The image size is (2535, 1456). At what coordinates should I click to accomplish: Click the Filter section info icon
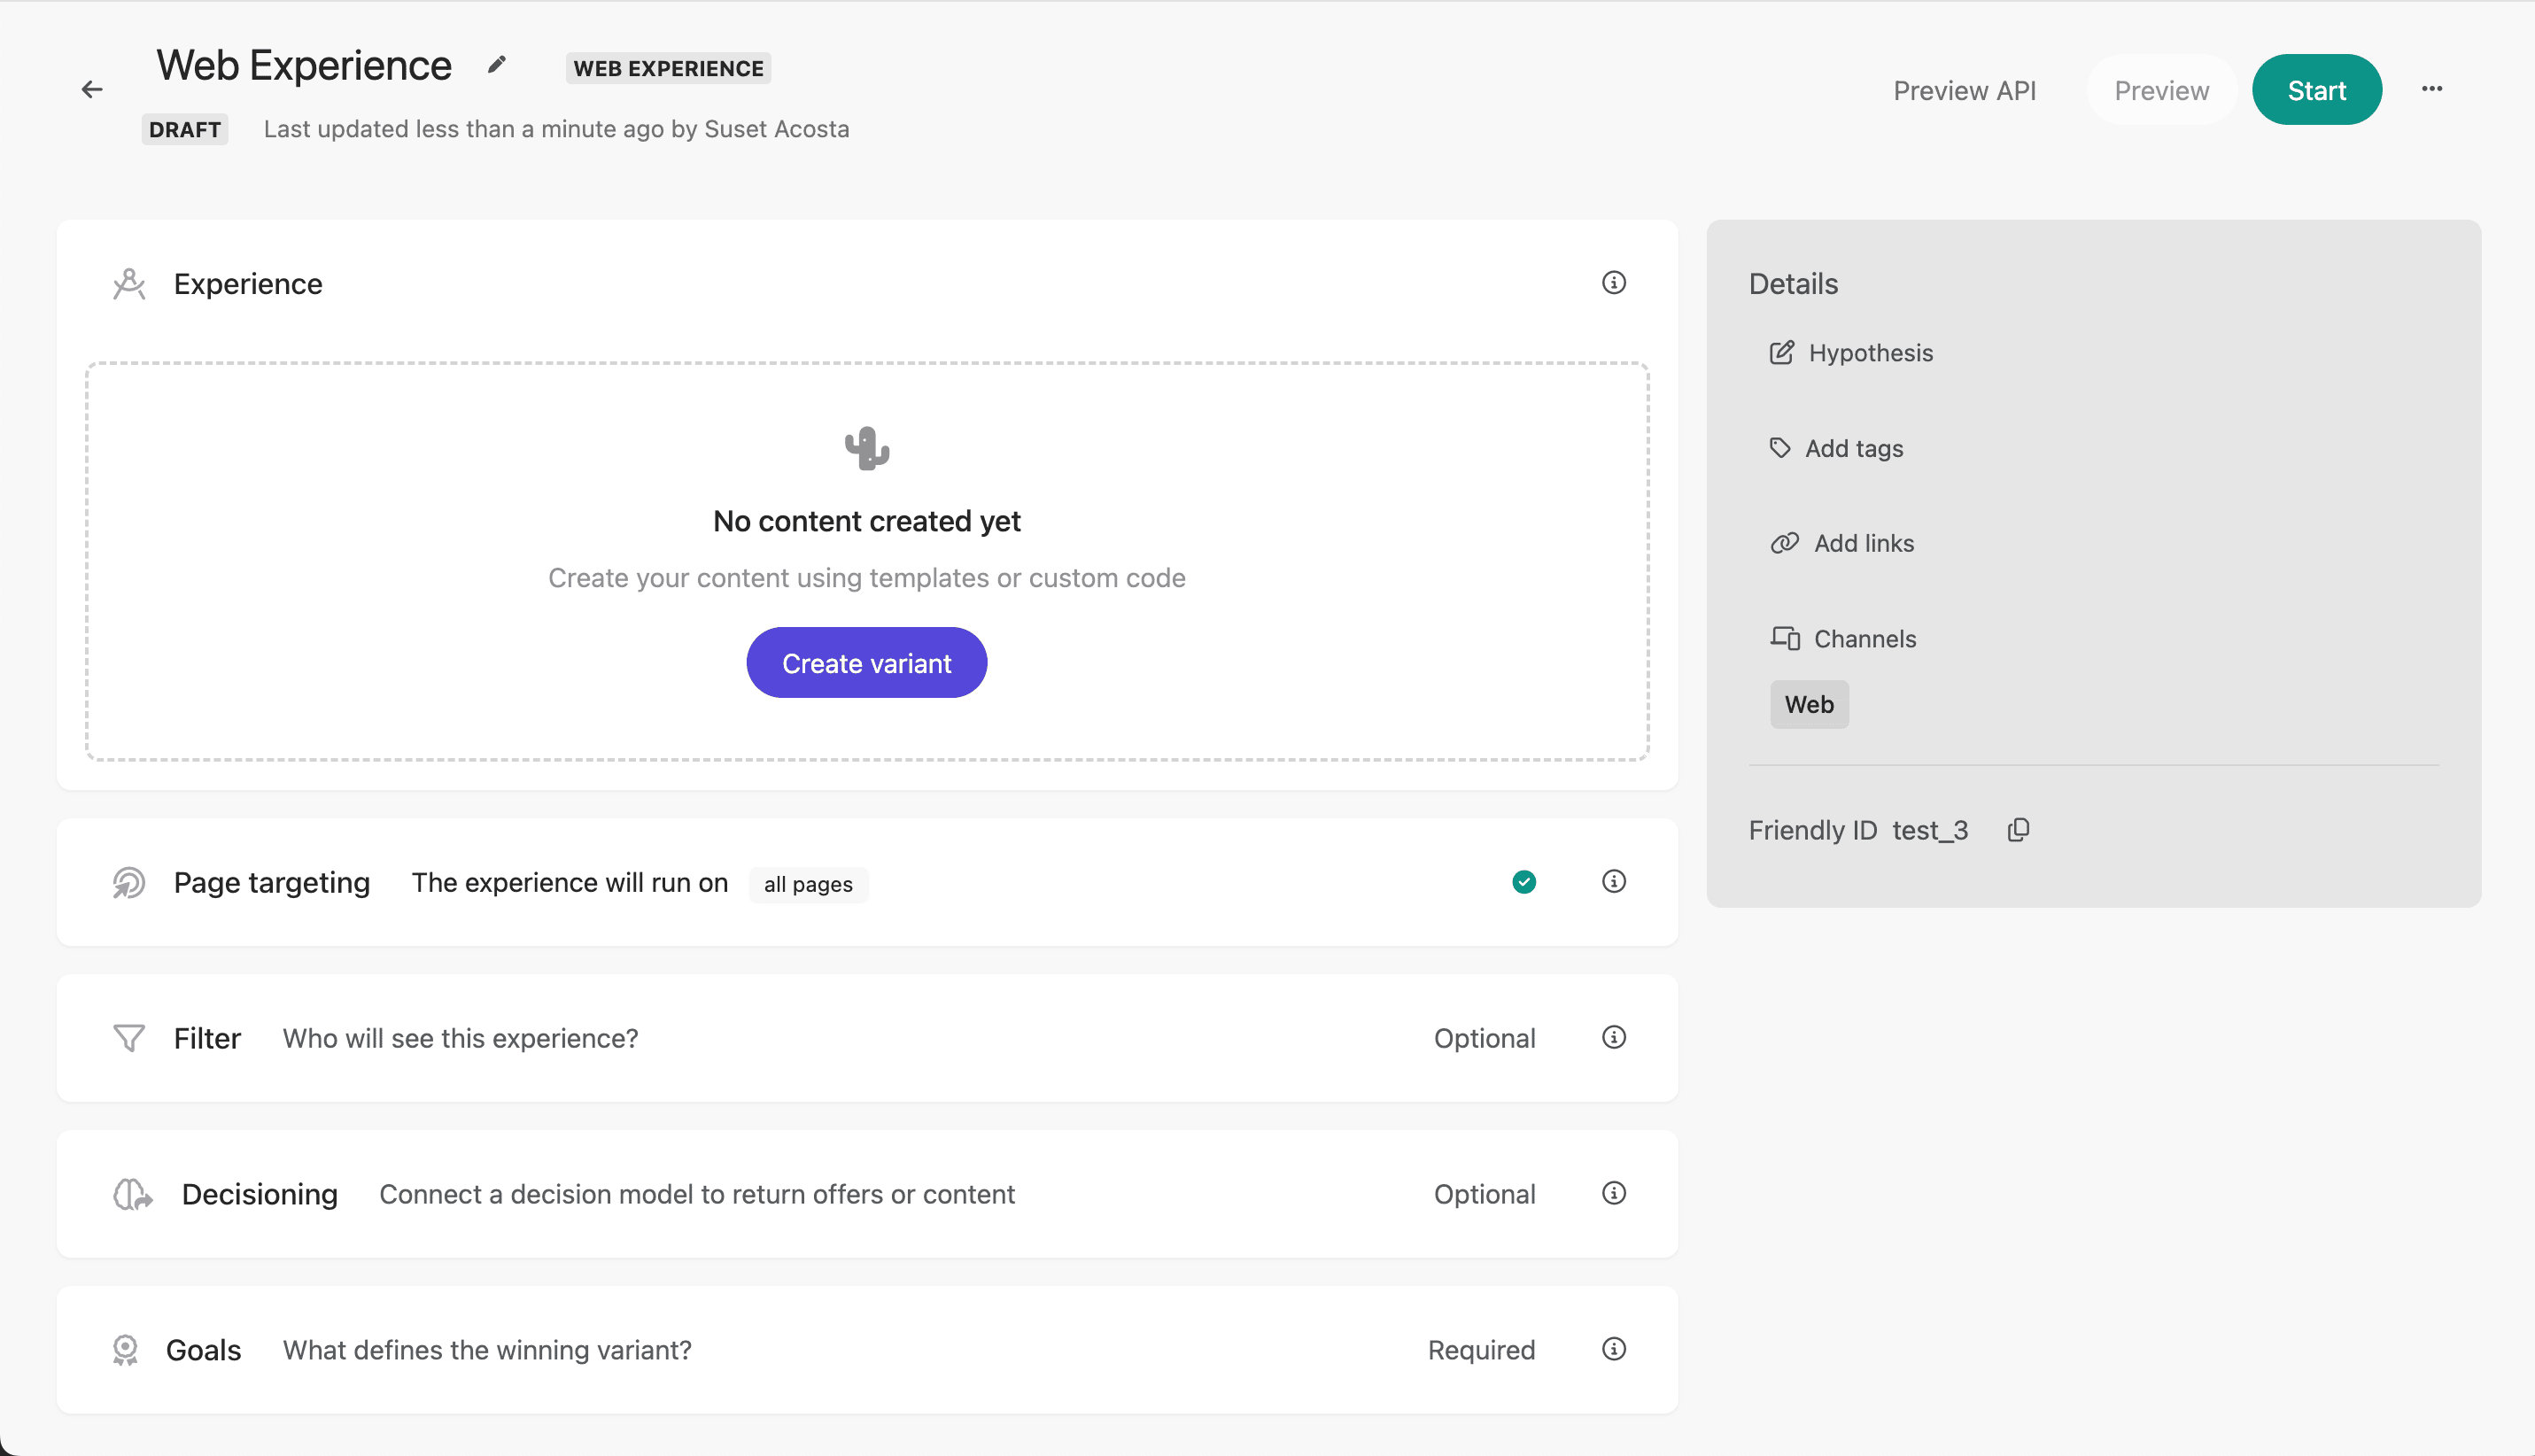pyautogui.click(x=1612, y=1036)
